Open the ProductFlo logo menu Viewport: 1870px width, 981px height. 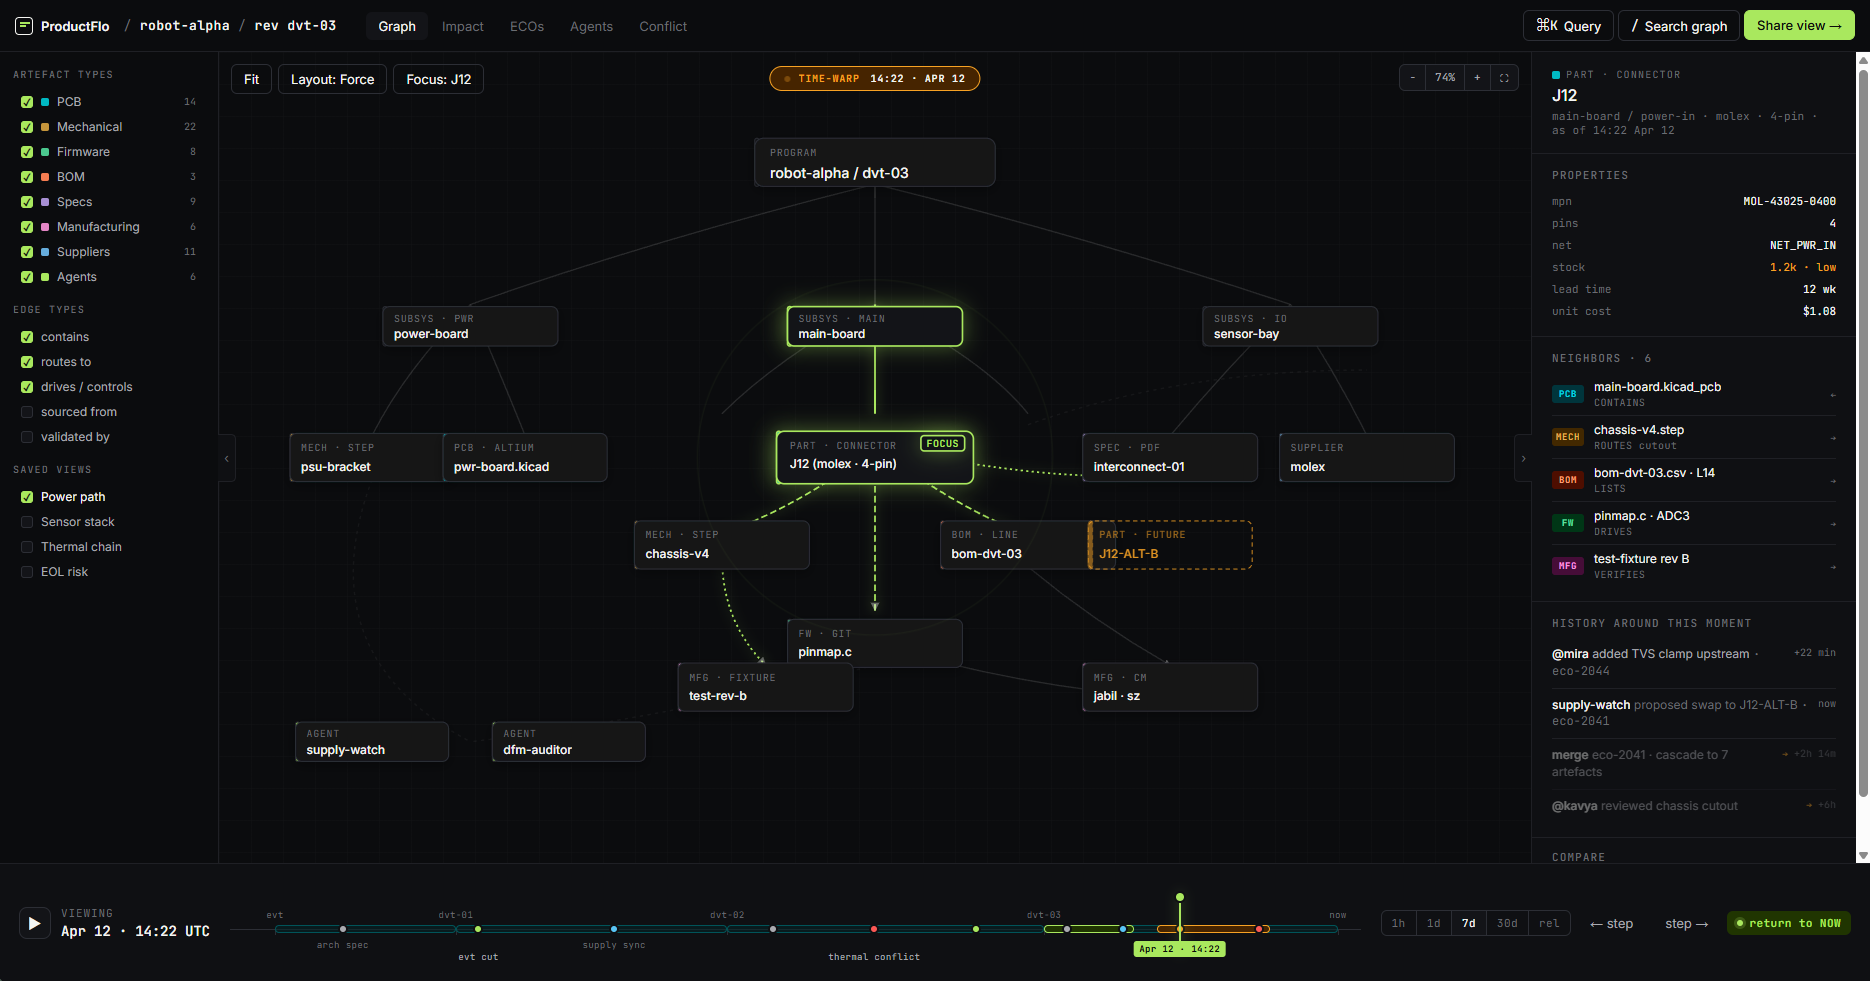22,25
